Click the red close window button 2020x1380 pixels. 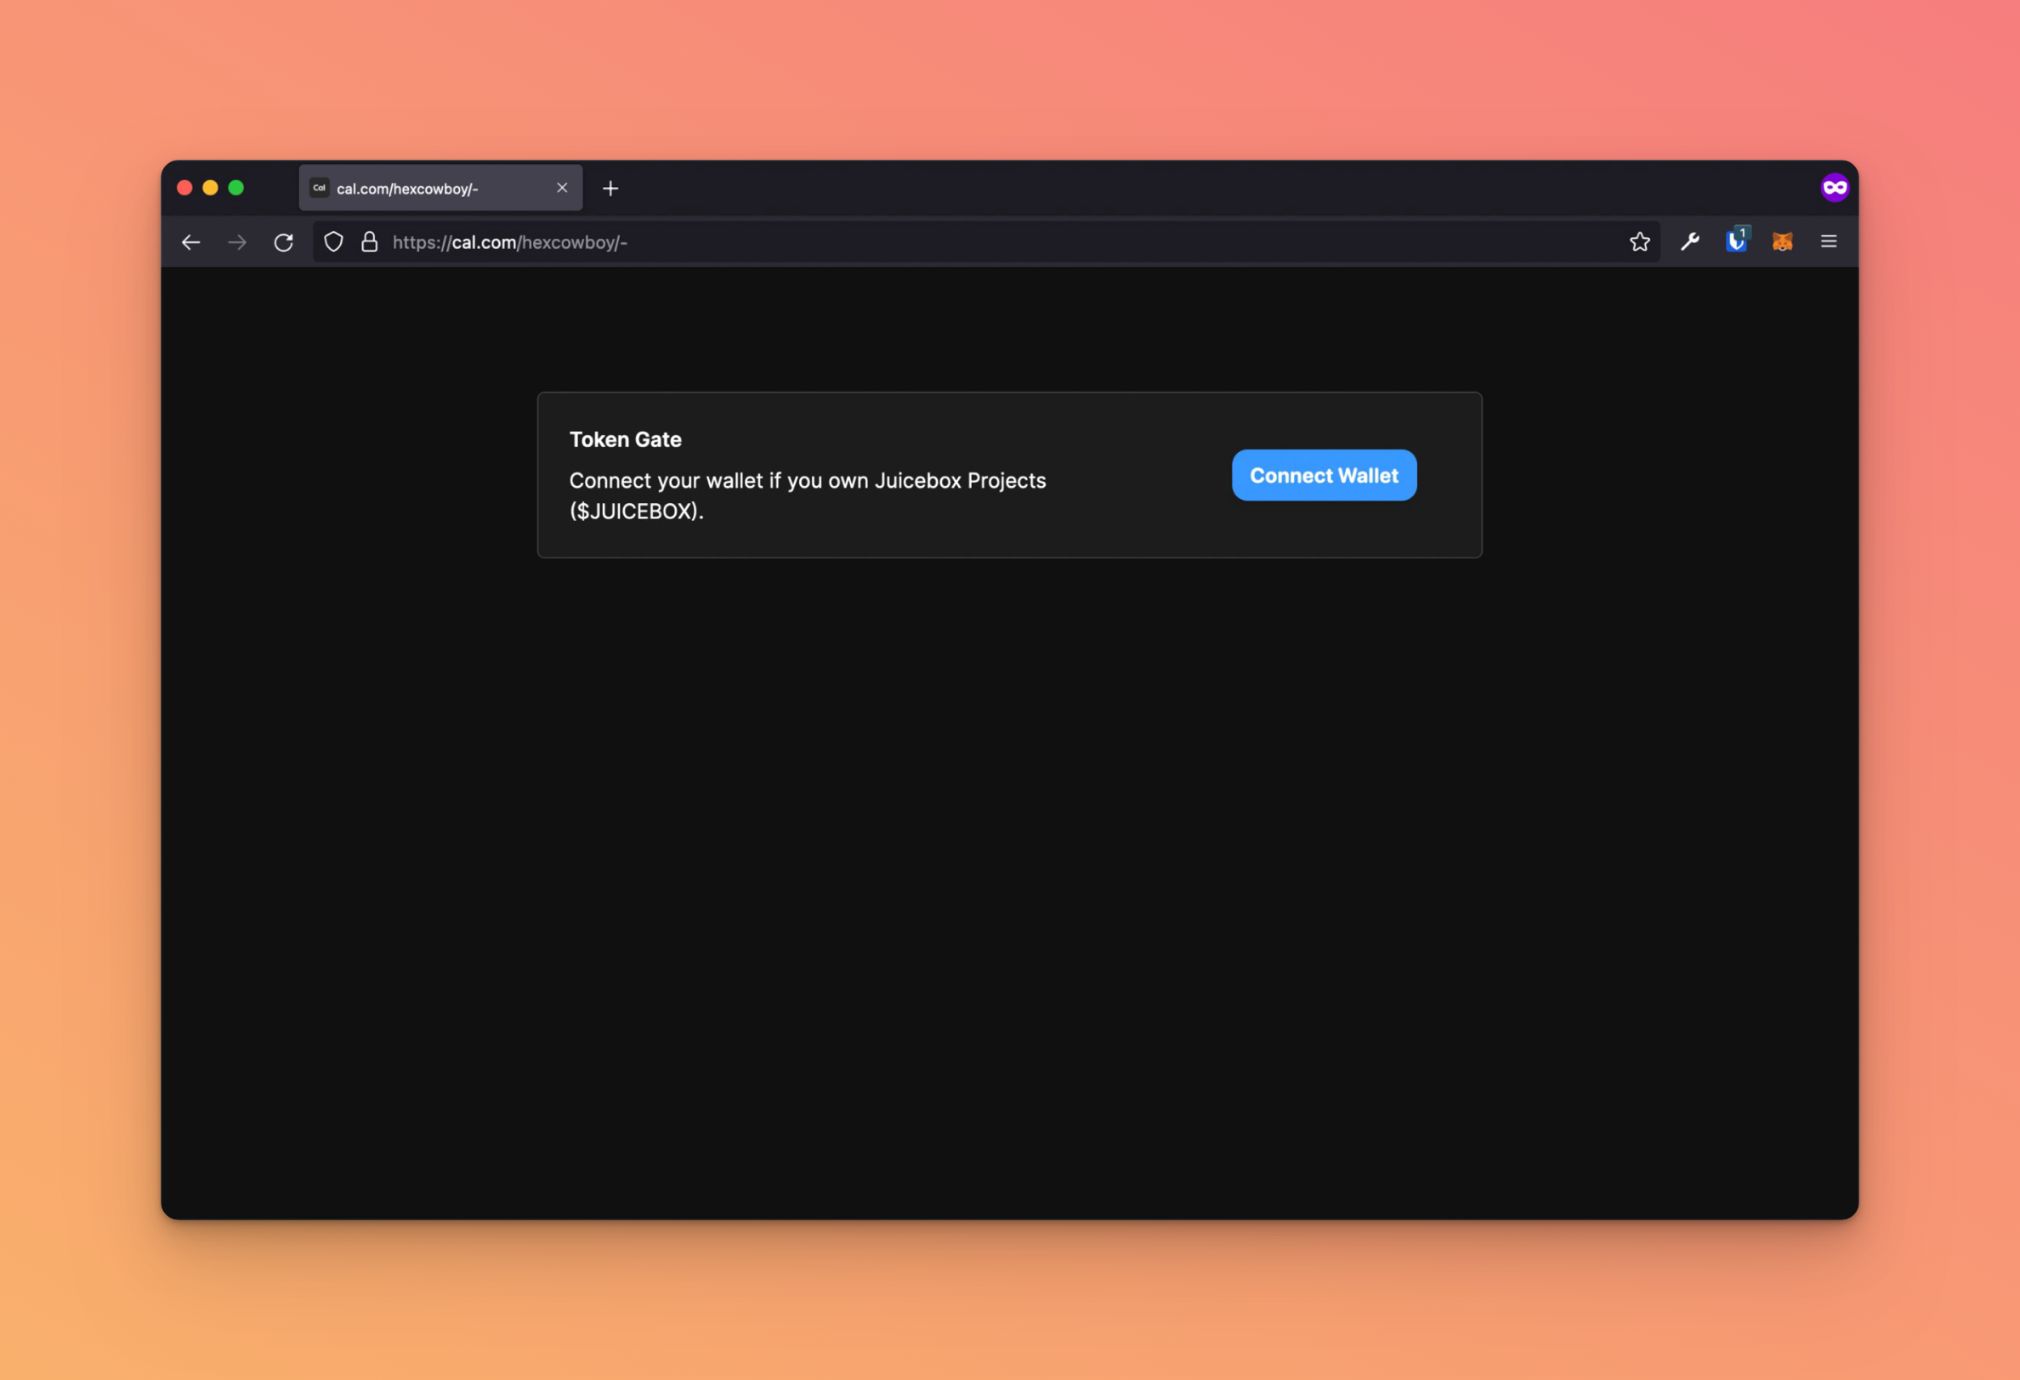click(185, 188)
